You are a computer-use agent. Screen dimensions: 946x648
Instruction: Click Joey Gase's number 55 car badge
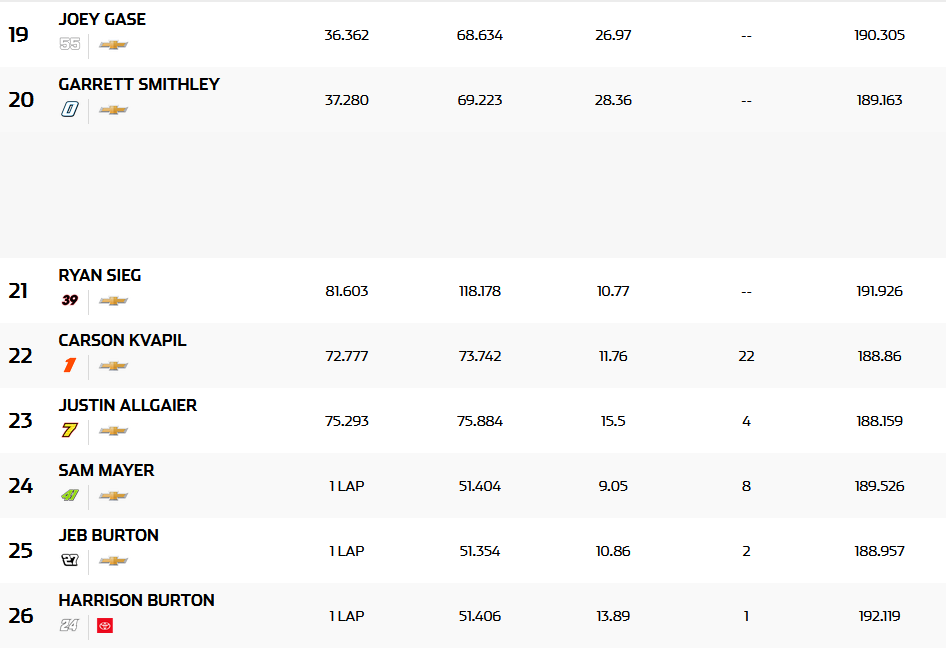point(69,45)
